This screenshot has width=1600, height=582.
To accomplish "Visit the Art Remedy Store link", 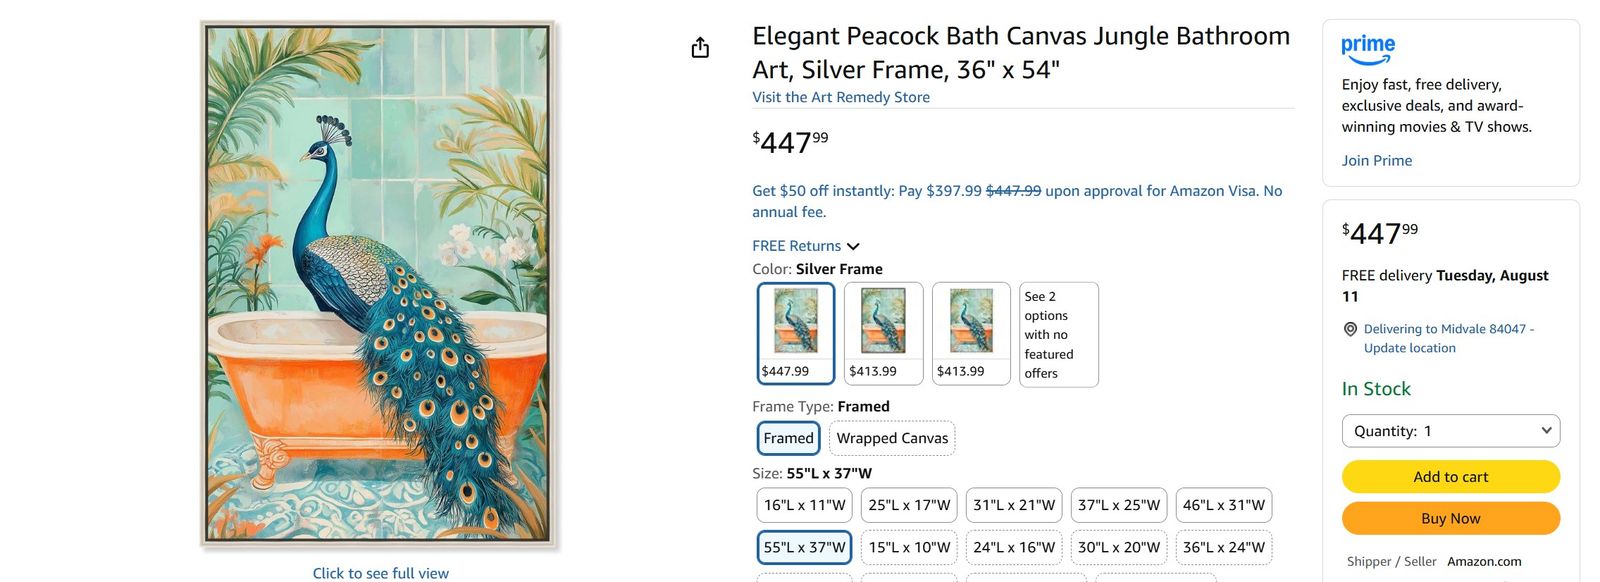I will [841, 97].
